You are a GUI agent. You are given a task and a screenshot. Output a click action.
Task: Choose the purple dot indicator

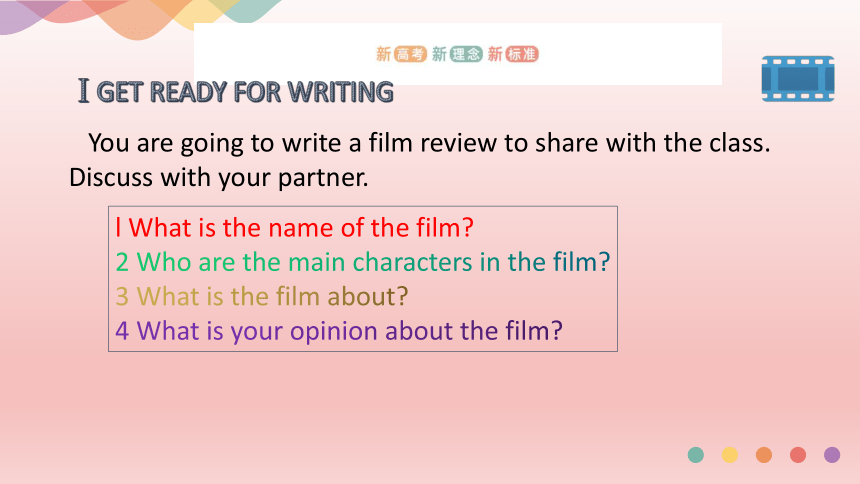click(832, 455)
